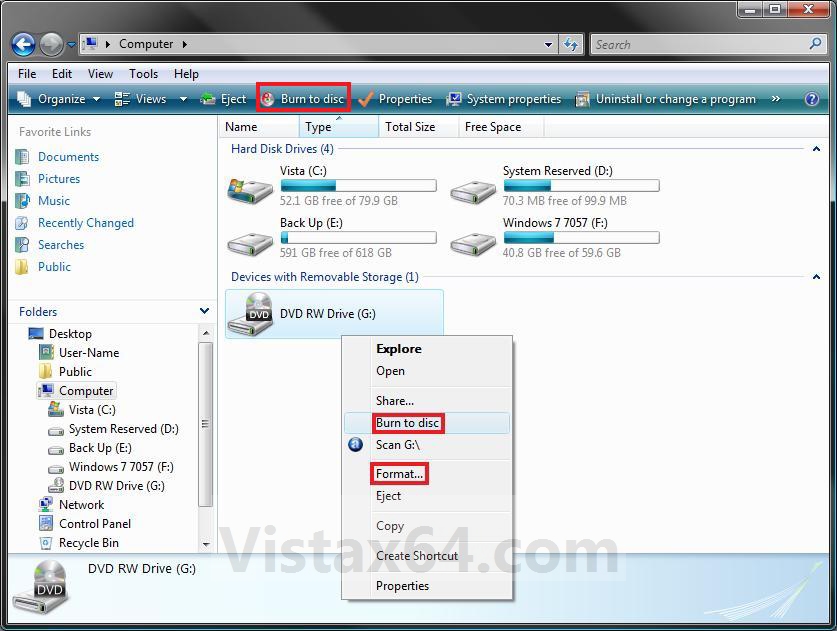Click System Reserved (D:) capacity bar

click(581, 186)
